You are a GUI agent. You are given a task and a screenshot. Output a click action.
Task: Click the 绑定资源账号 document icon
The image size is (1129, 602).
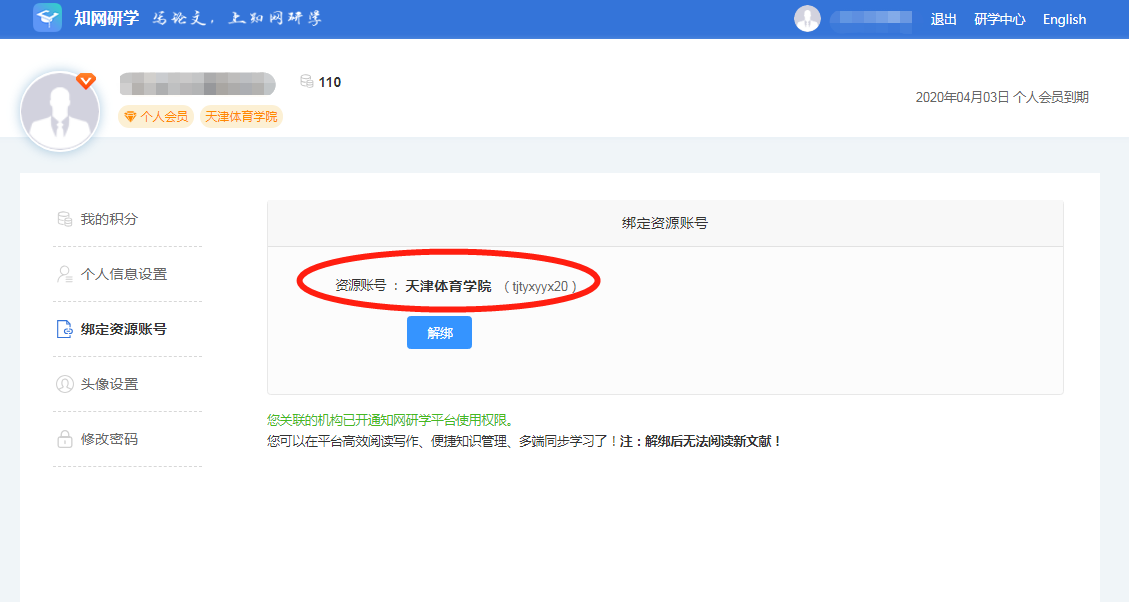pyautogui.click(x=65, y=329)
